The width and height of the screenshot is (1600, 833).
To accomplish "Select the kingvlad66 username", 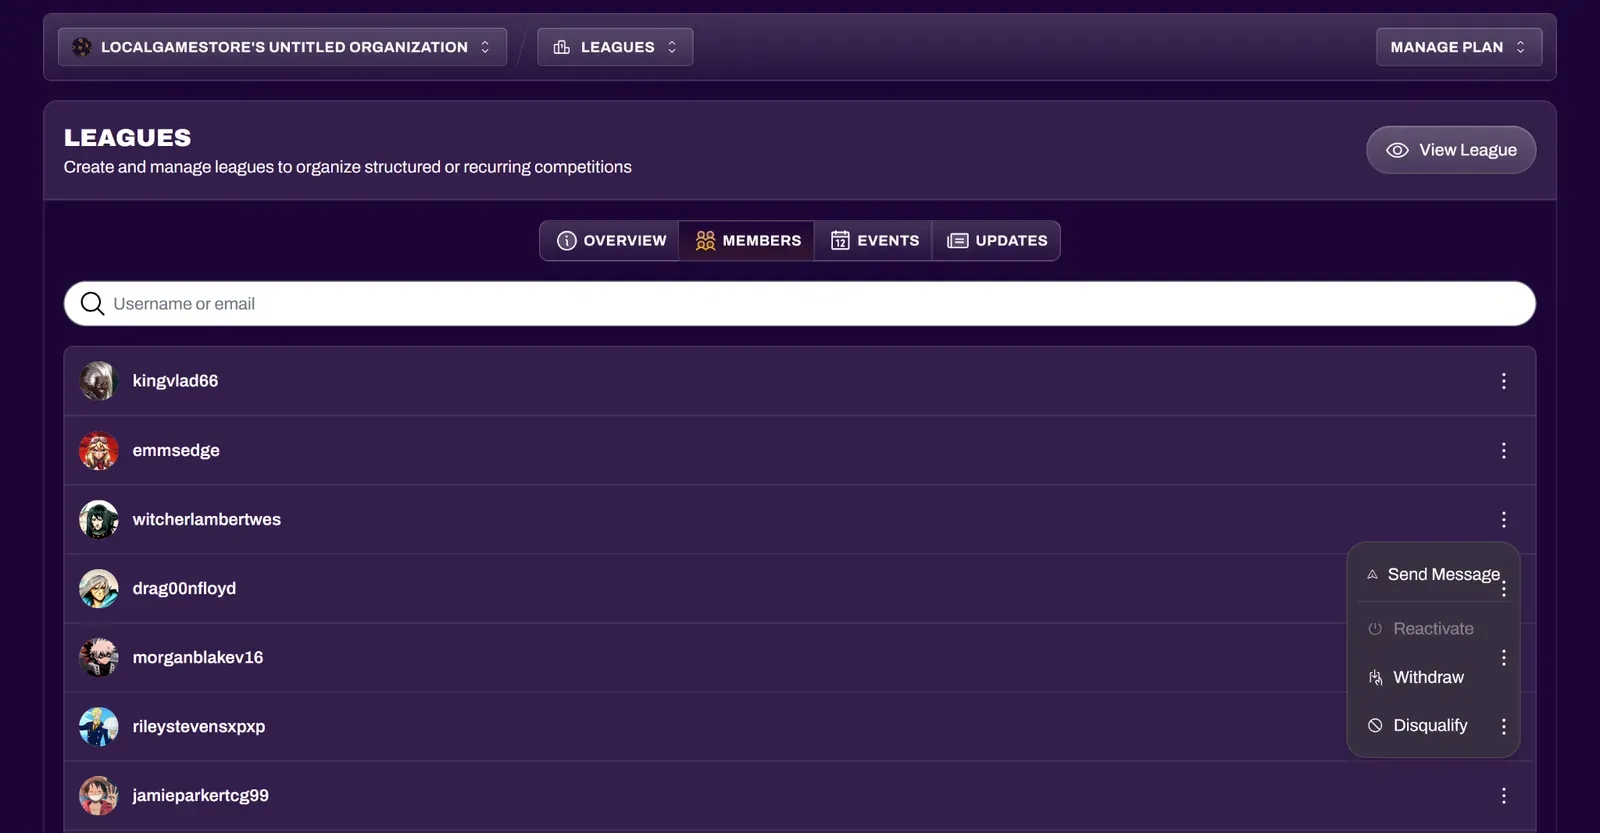I will pos(175,381).
